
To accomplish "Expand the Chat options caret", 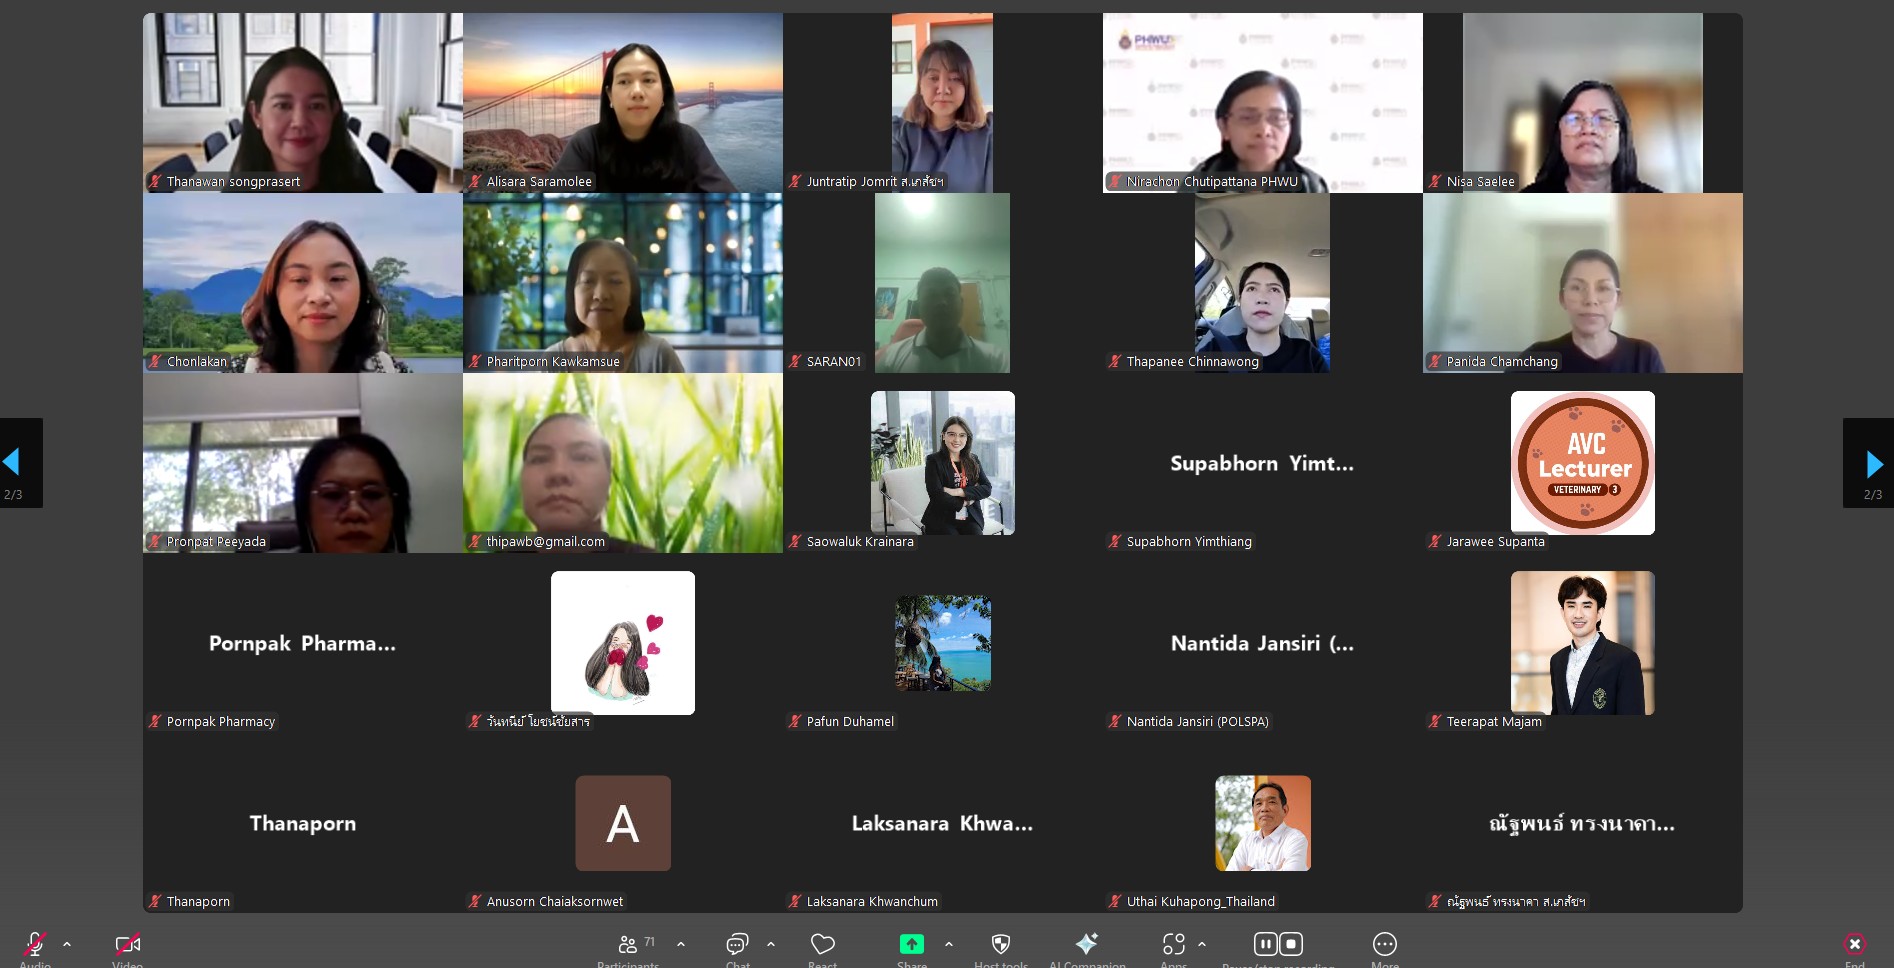I will coord(771,944).
